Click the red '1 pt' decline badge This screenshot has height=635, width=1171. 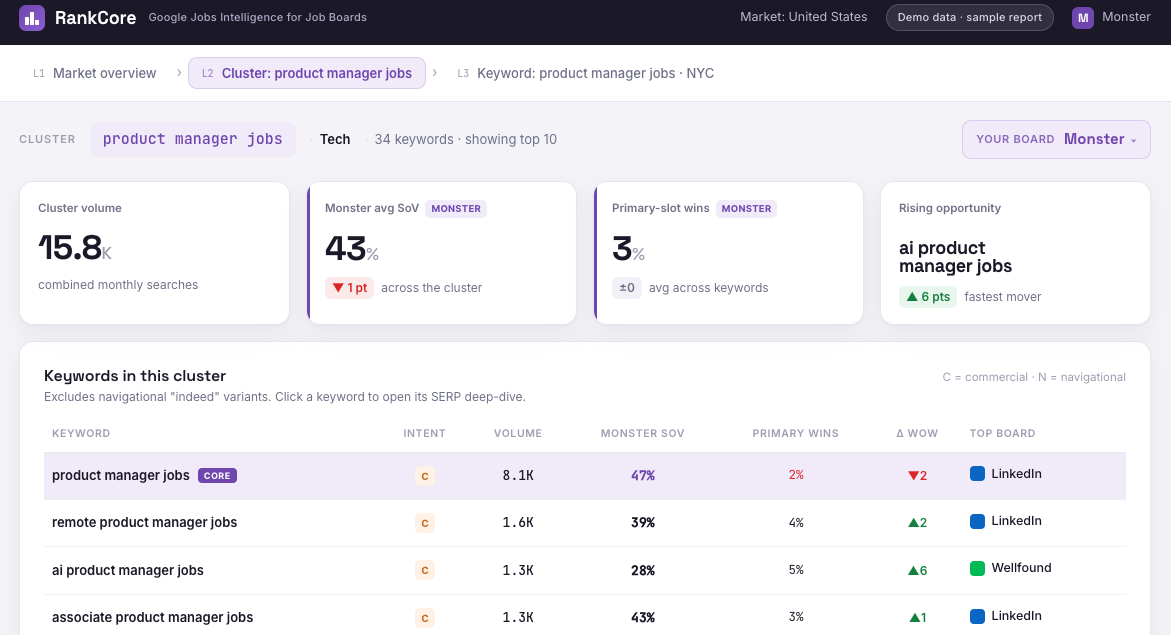(x=350, y=288)
